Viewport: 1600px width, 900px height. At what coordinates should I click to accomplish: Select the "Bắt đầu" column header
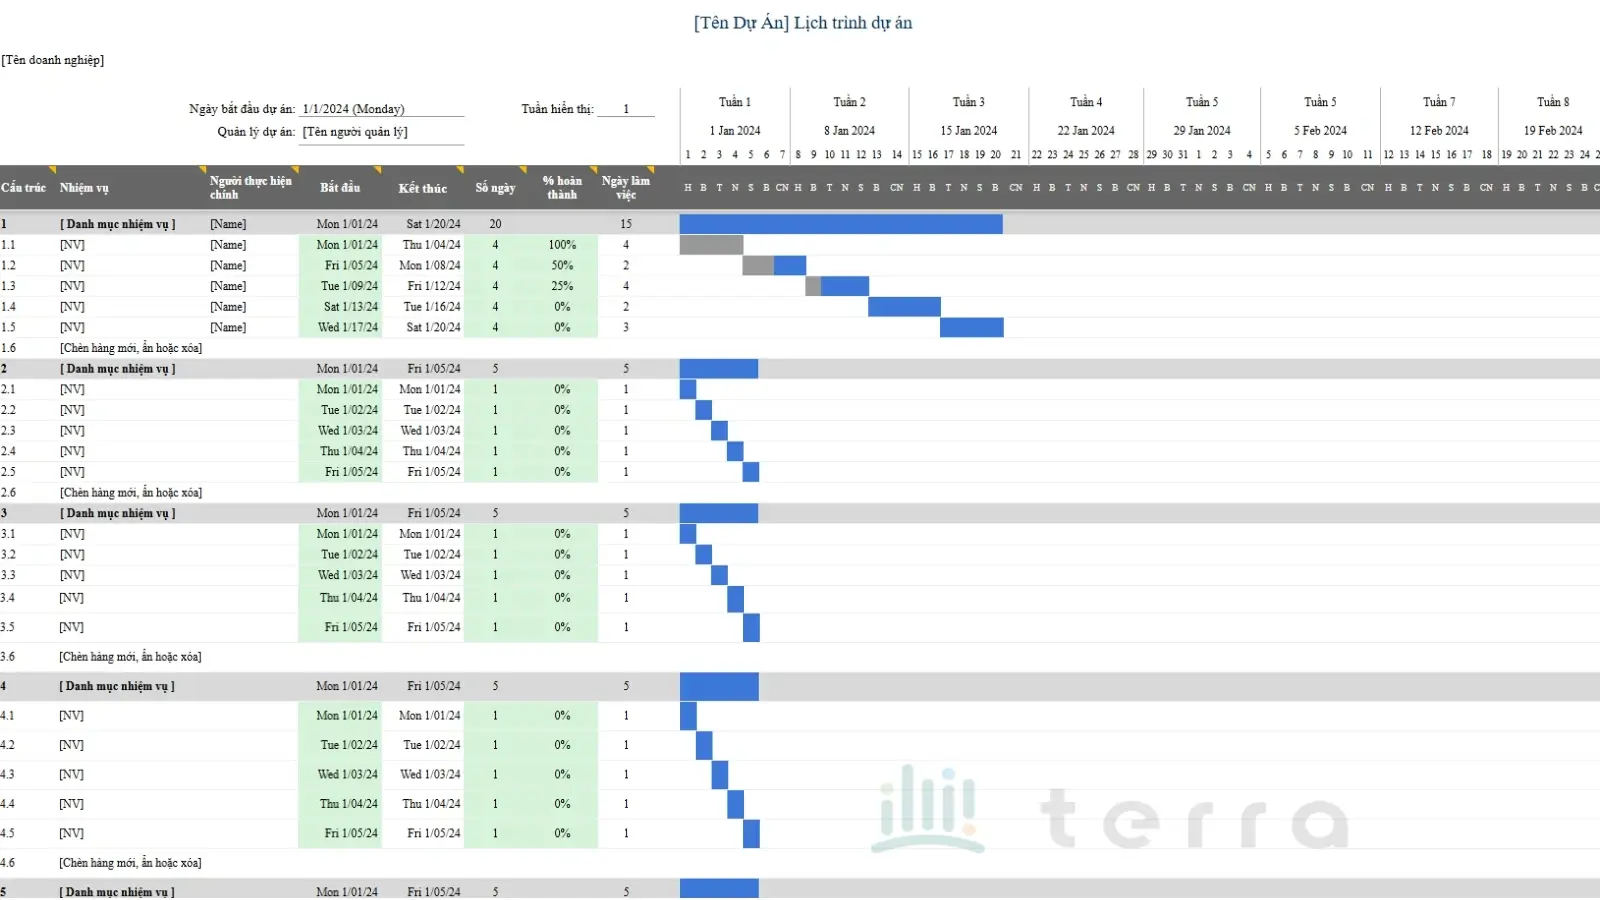pos(340,188)
